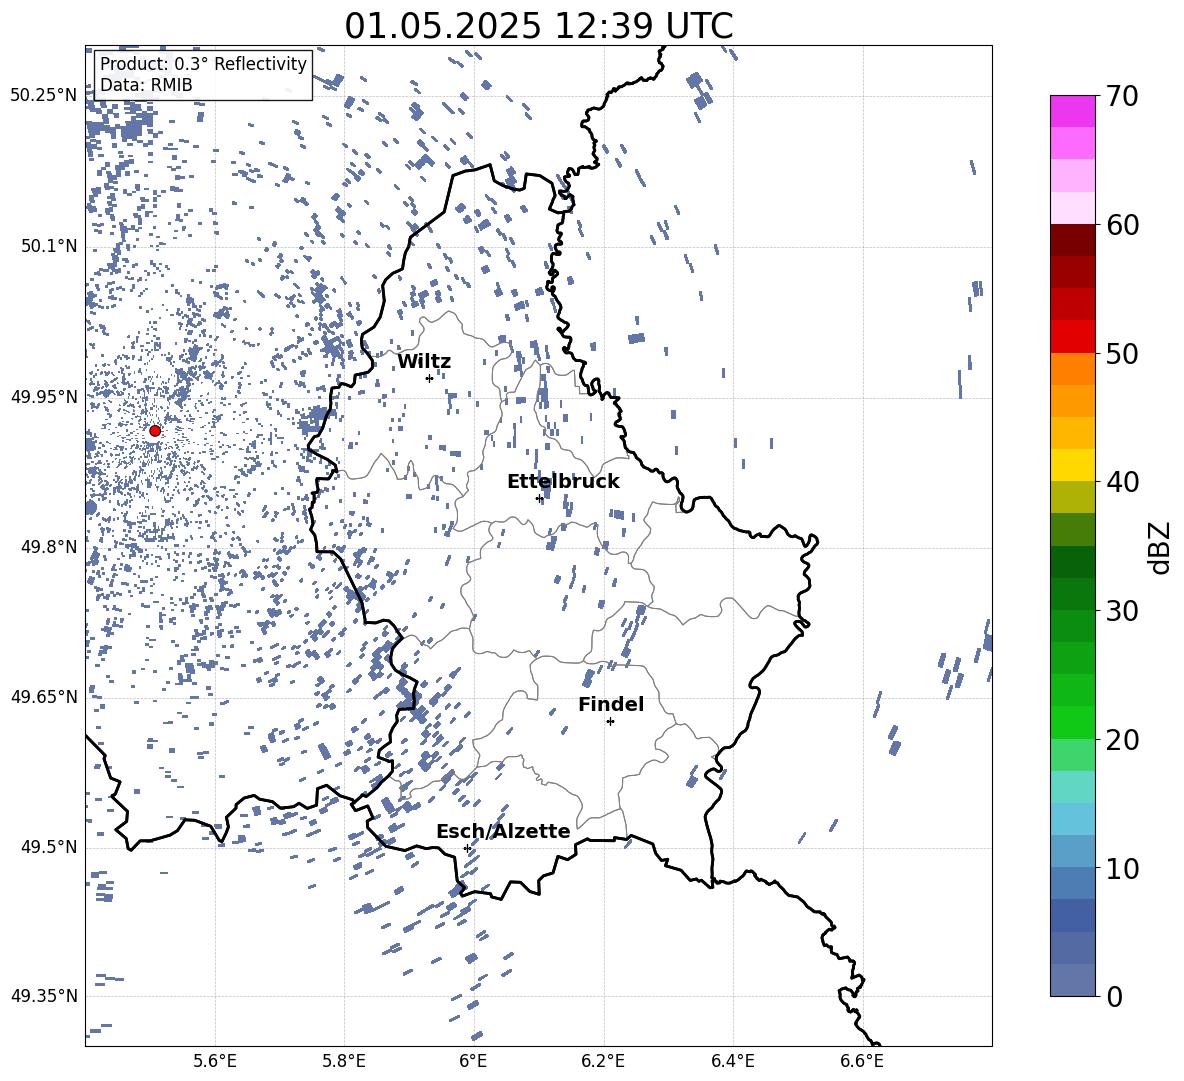Viewport: 1184px width, 1081px height.
Task: Click the colorbar tick value 40
Action: [x=1121, y=482]
